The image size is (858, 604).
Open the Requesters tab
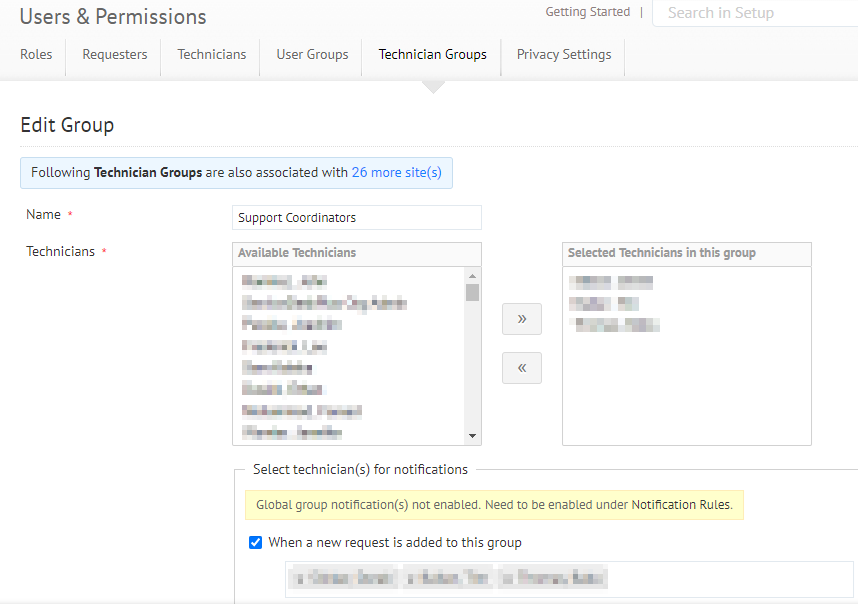114,54
